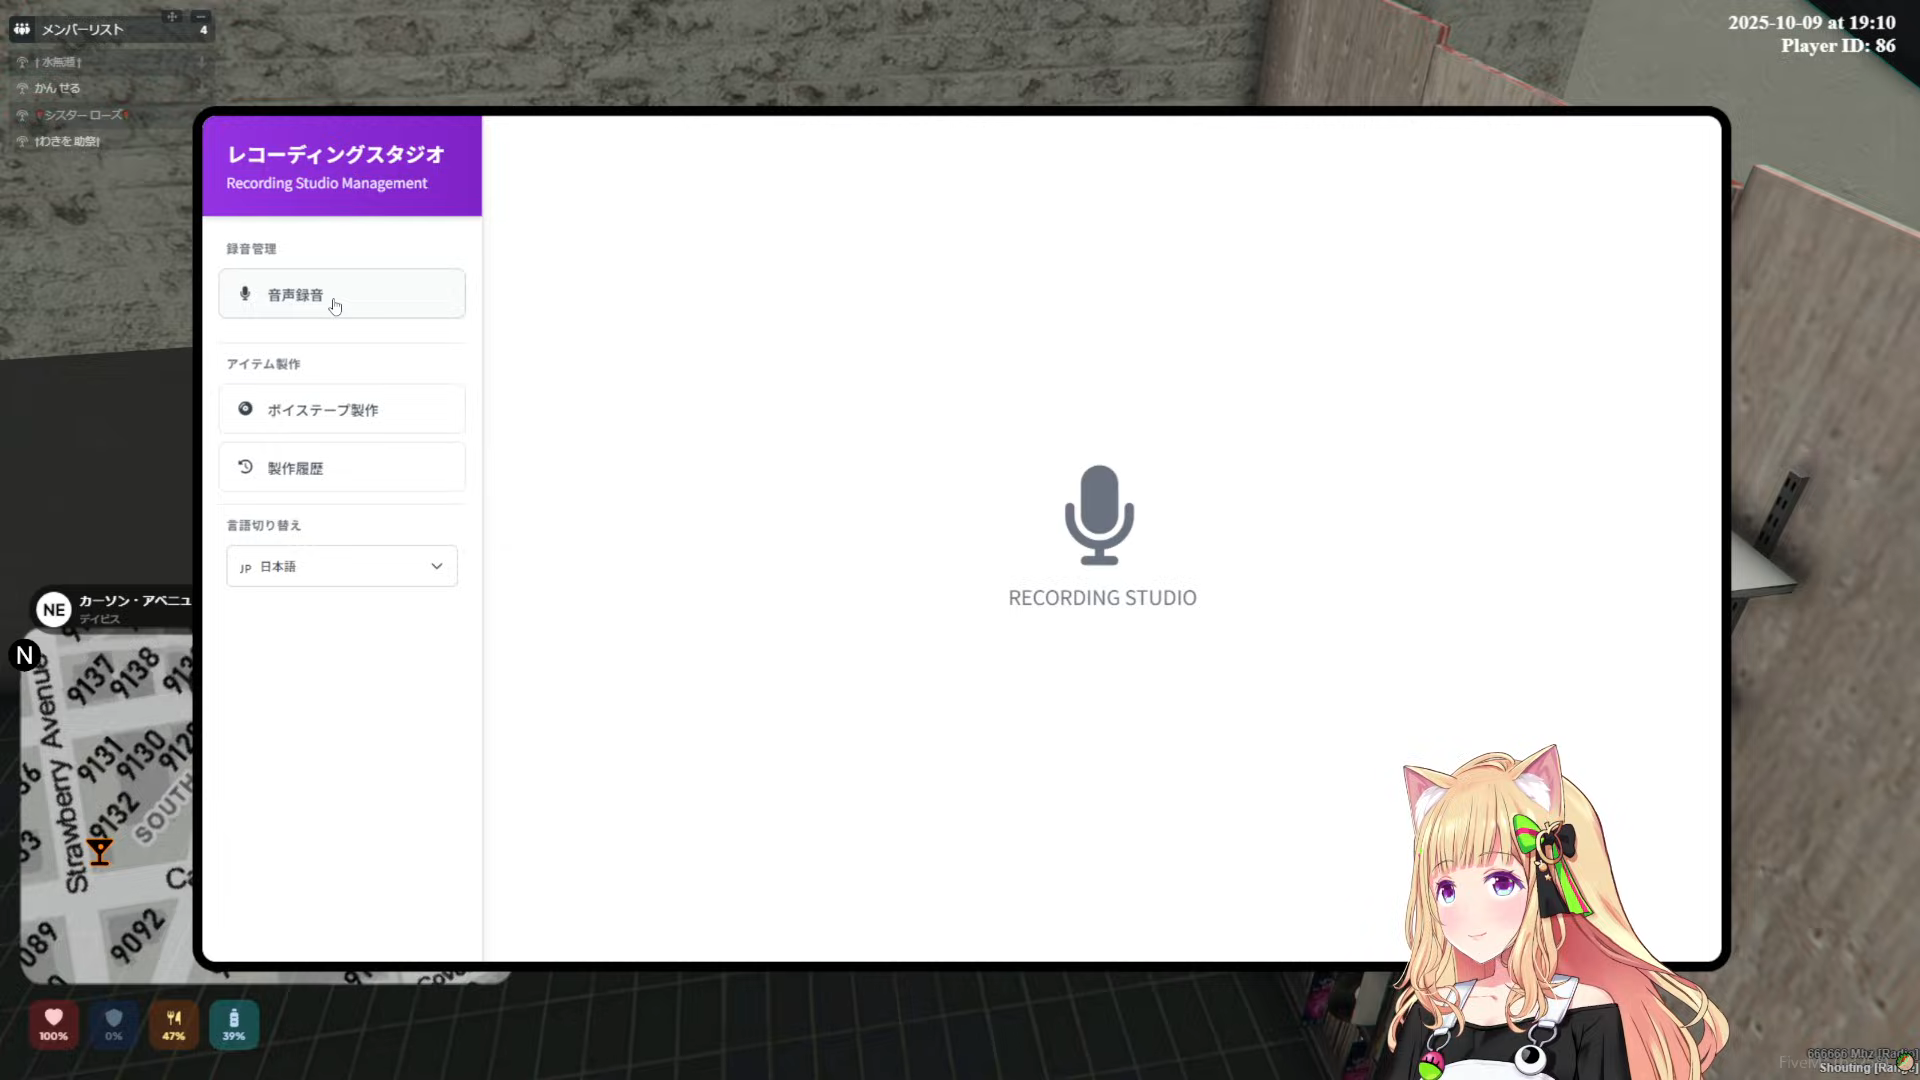Click the レコーディングスタジオ header title
The height and width of the screenshot is (1080, 1920).
click(x=336, y=155)
